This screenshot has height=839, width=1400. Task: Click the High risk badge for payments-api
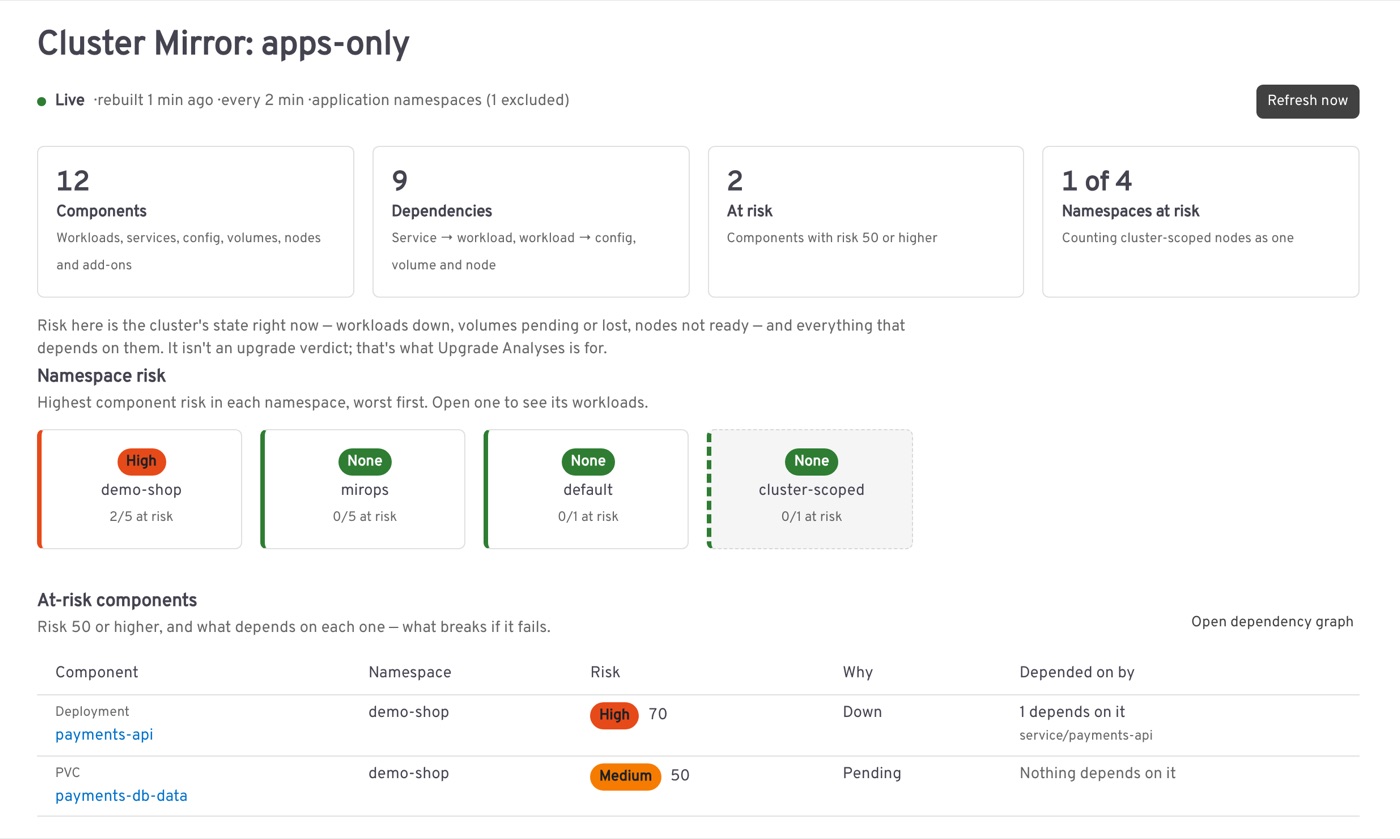pyautogui.click(x=614, y=715)
